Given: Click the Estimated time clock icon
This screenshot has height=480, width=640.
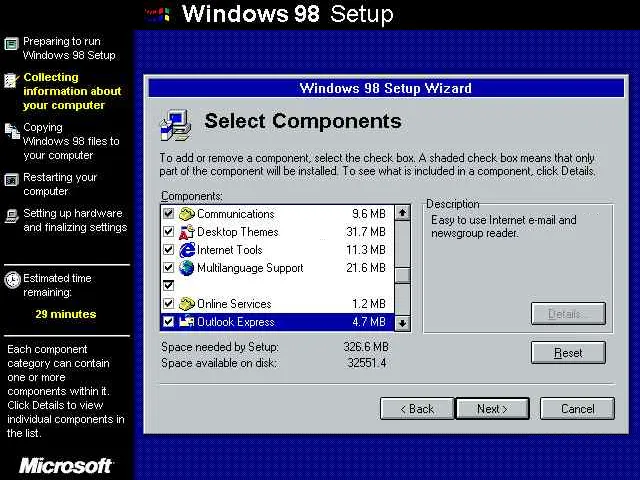Looking at the screenshot, I should pyautogui.click(x=12, y=280).
